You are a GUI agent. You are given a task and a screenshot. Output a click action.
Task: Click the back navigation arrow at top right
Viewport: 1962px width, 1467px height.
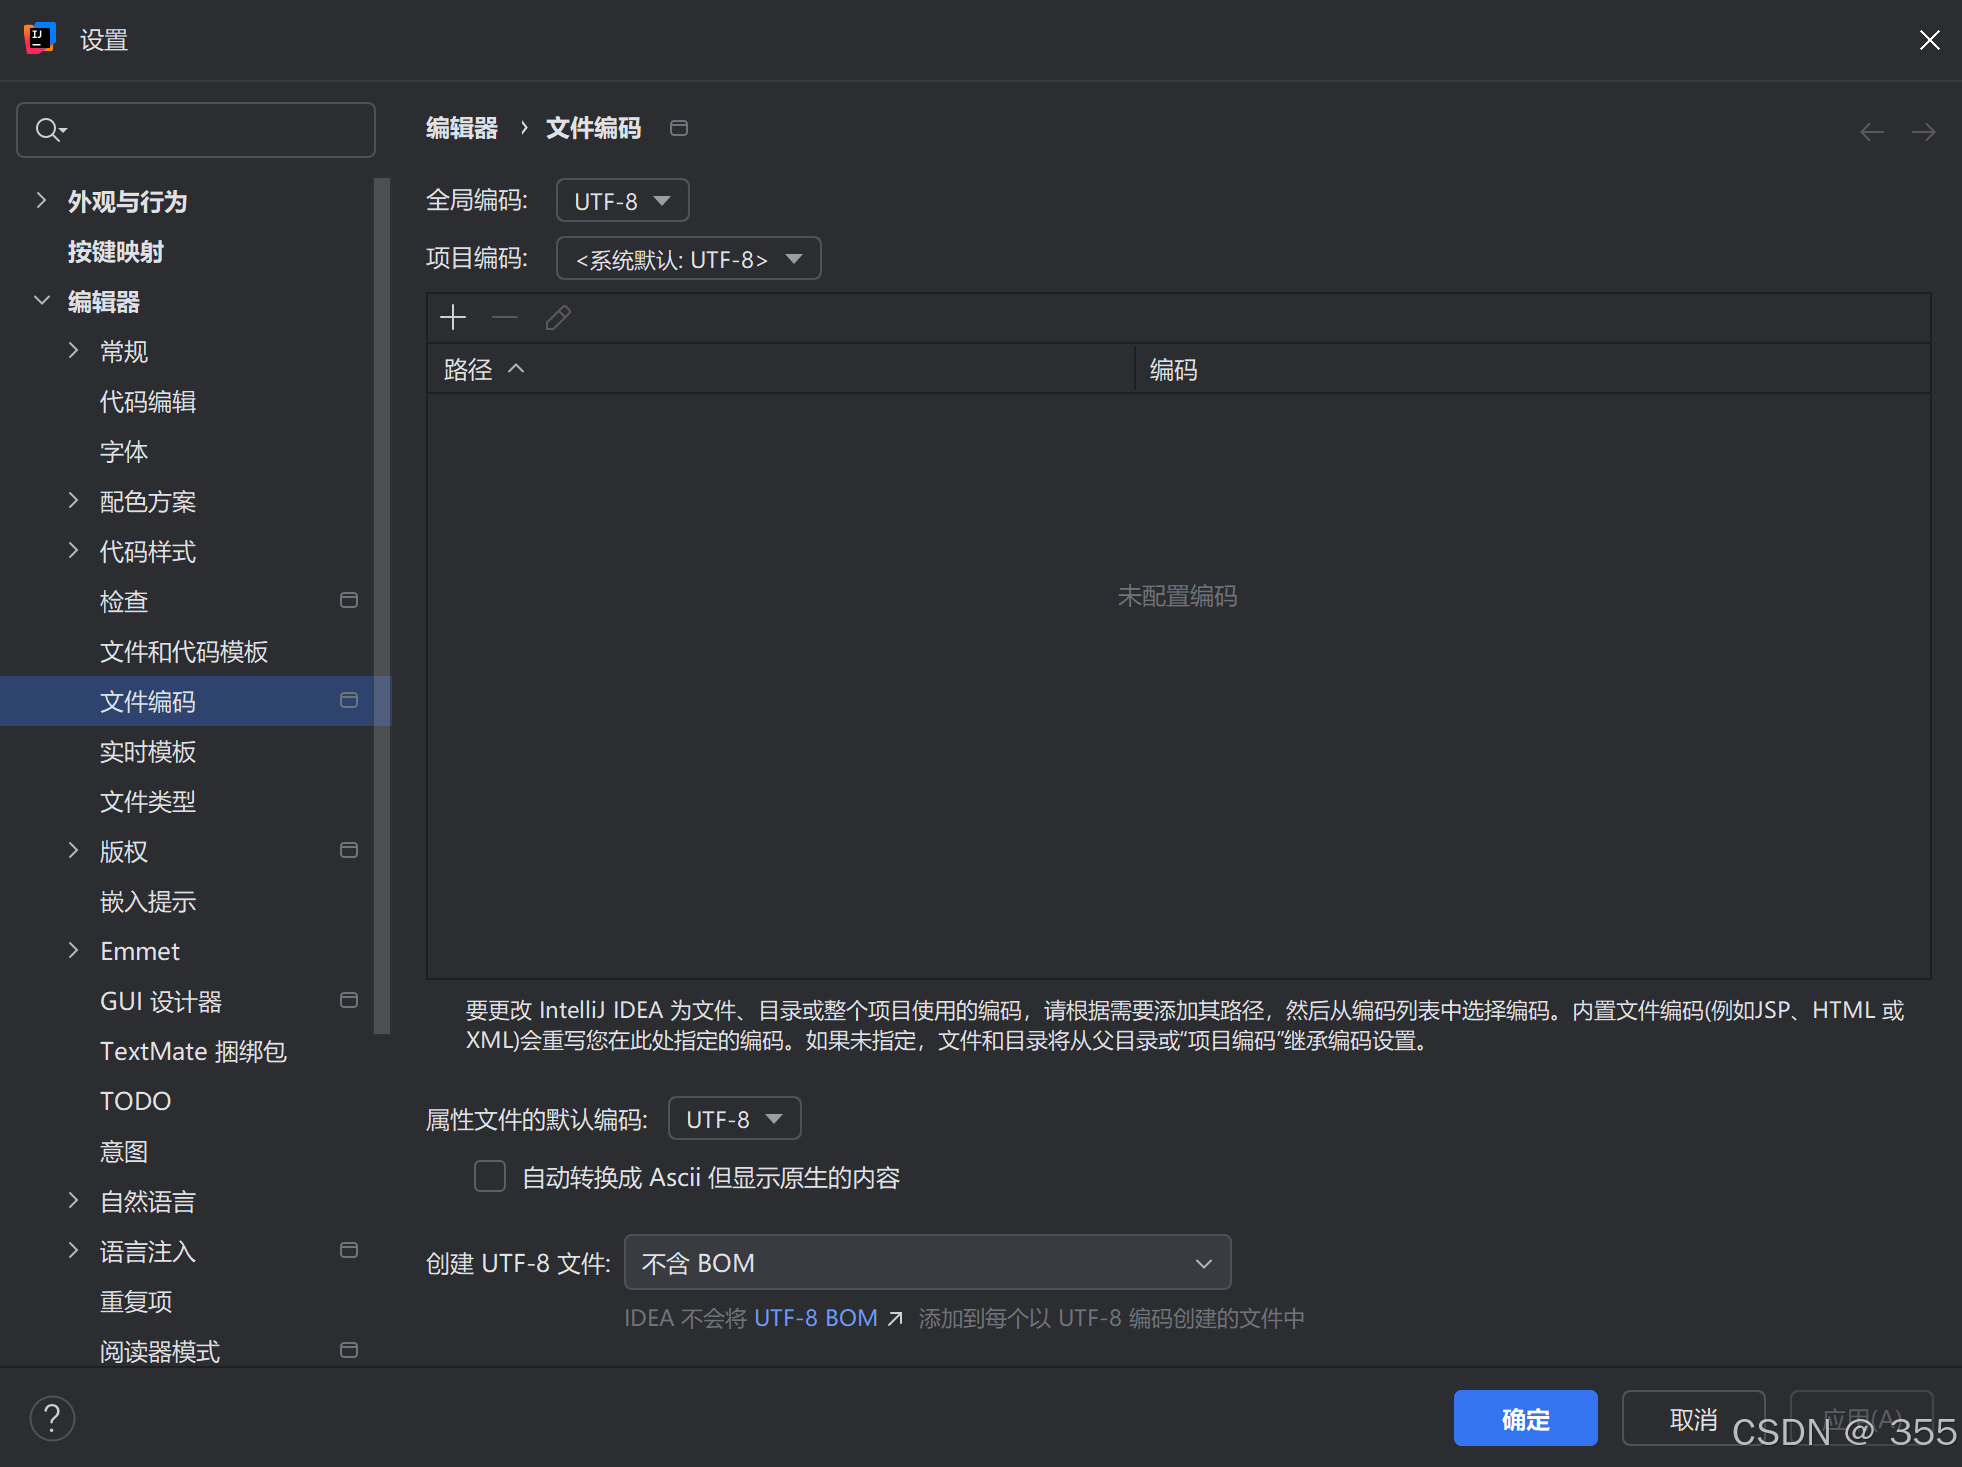coord(1871,131)
